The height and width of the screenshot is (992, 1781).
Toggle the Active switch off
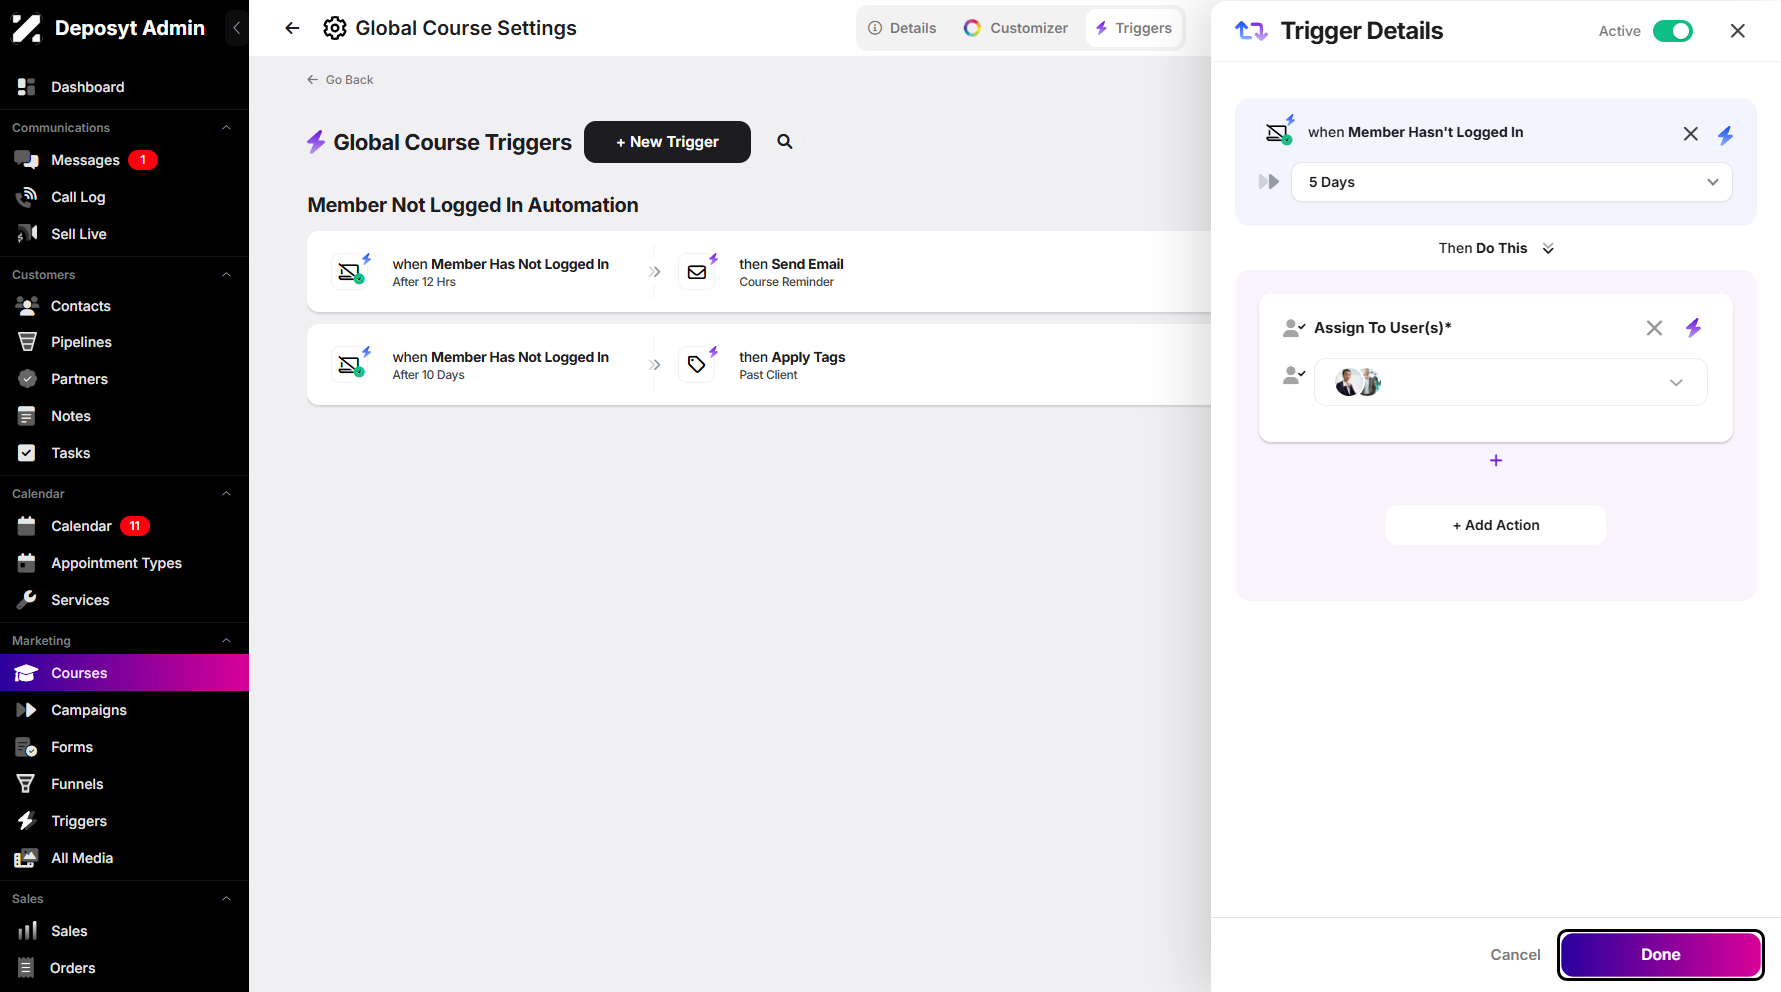coord(1673,31)
